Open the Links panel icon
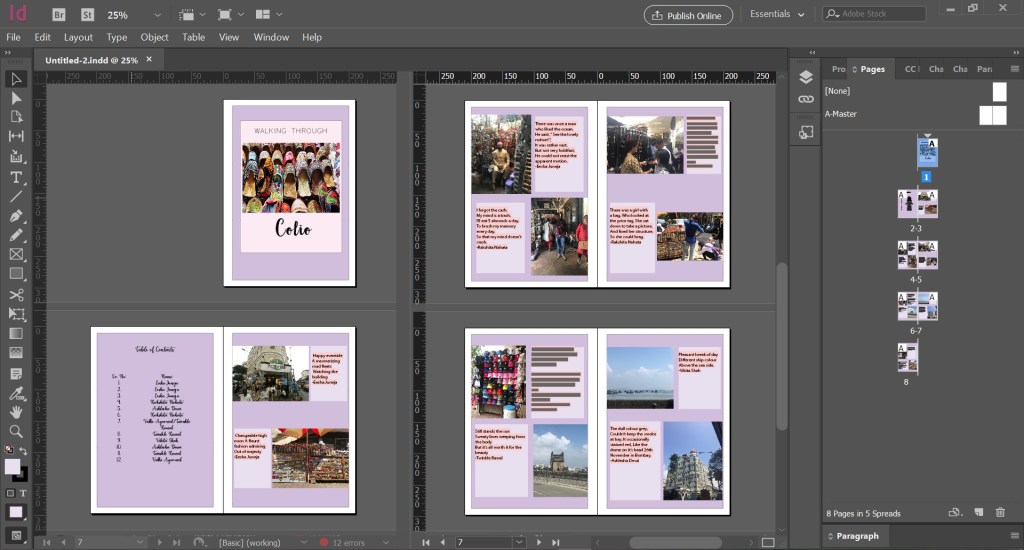This screenshot has height=550, width=1024. click(x=806, y=100)
